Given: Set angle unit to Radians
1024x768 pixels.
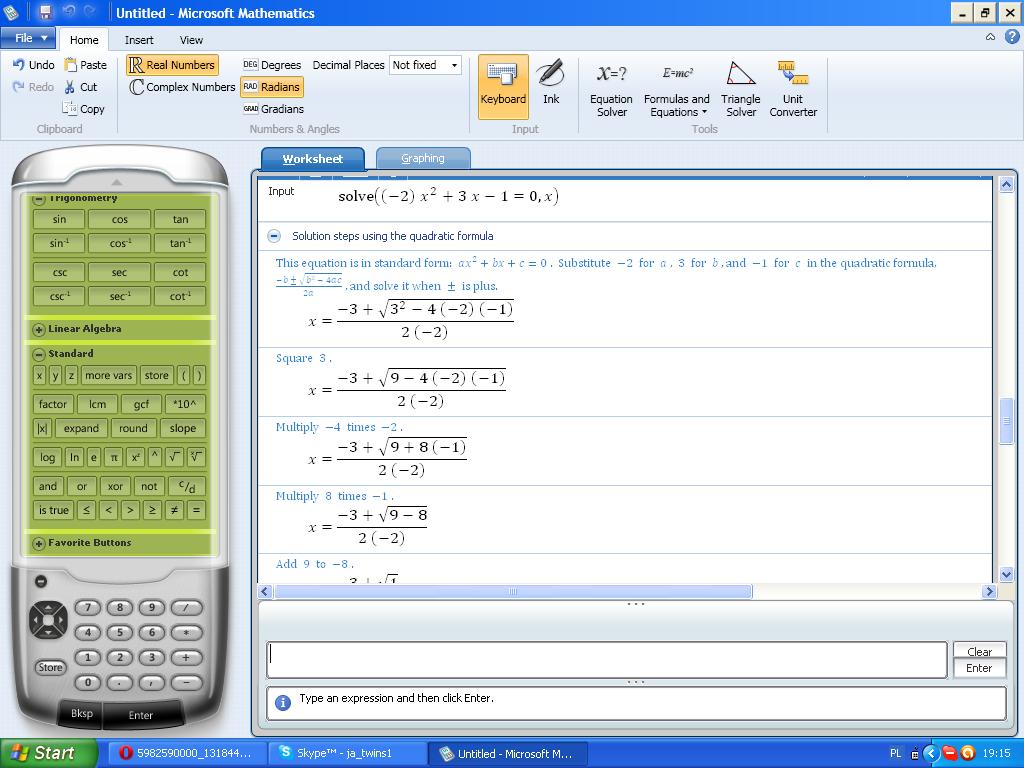Looking at the screenshot, I should pos(272,87).
